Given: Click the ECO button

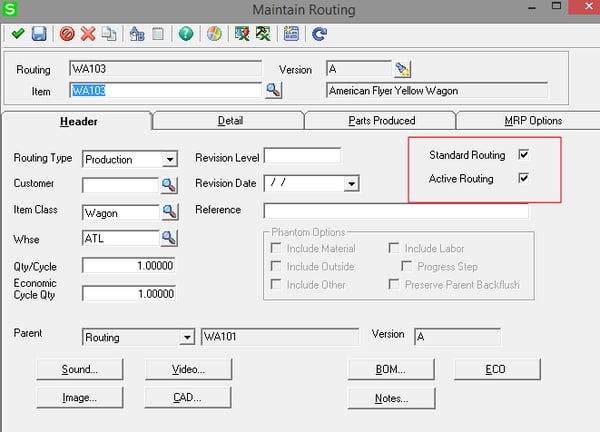Looking at the screenshot, I should [497, 369].
